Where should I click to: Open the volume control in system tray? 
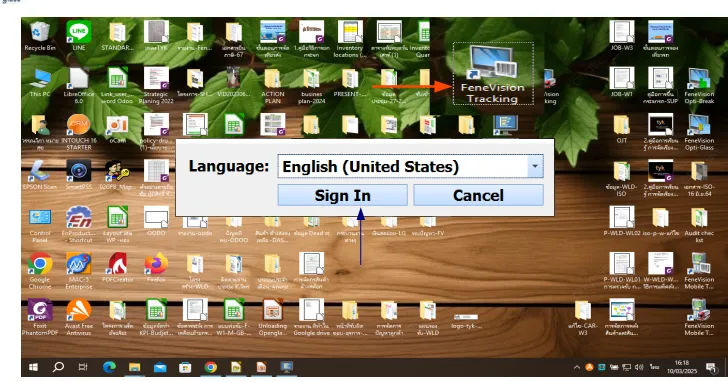tap(639, 368)
